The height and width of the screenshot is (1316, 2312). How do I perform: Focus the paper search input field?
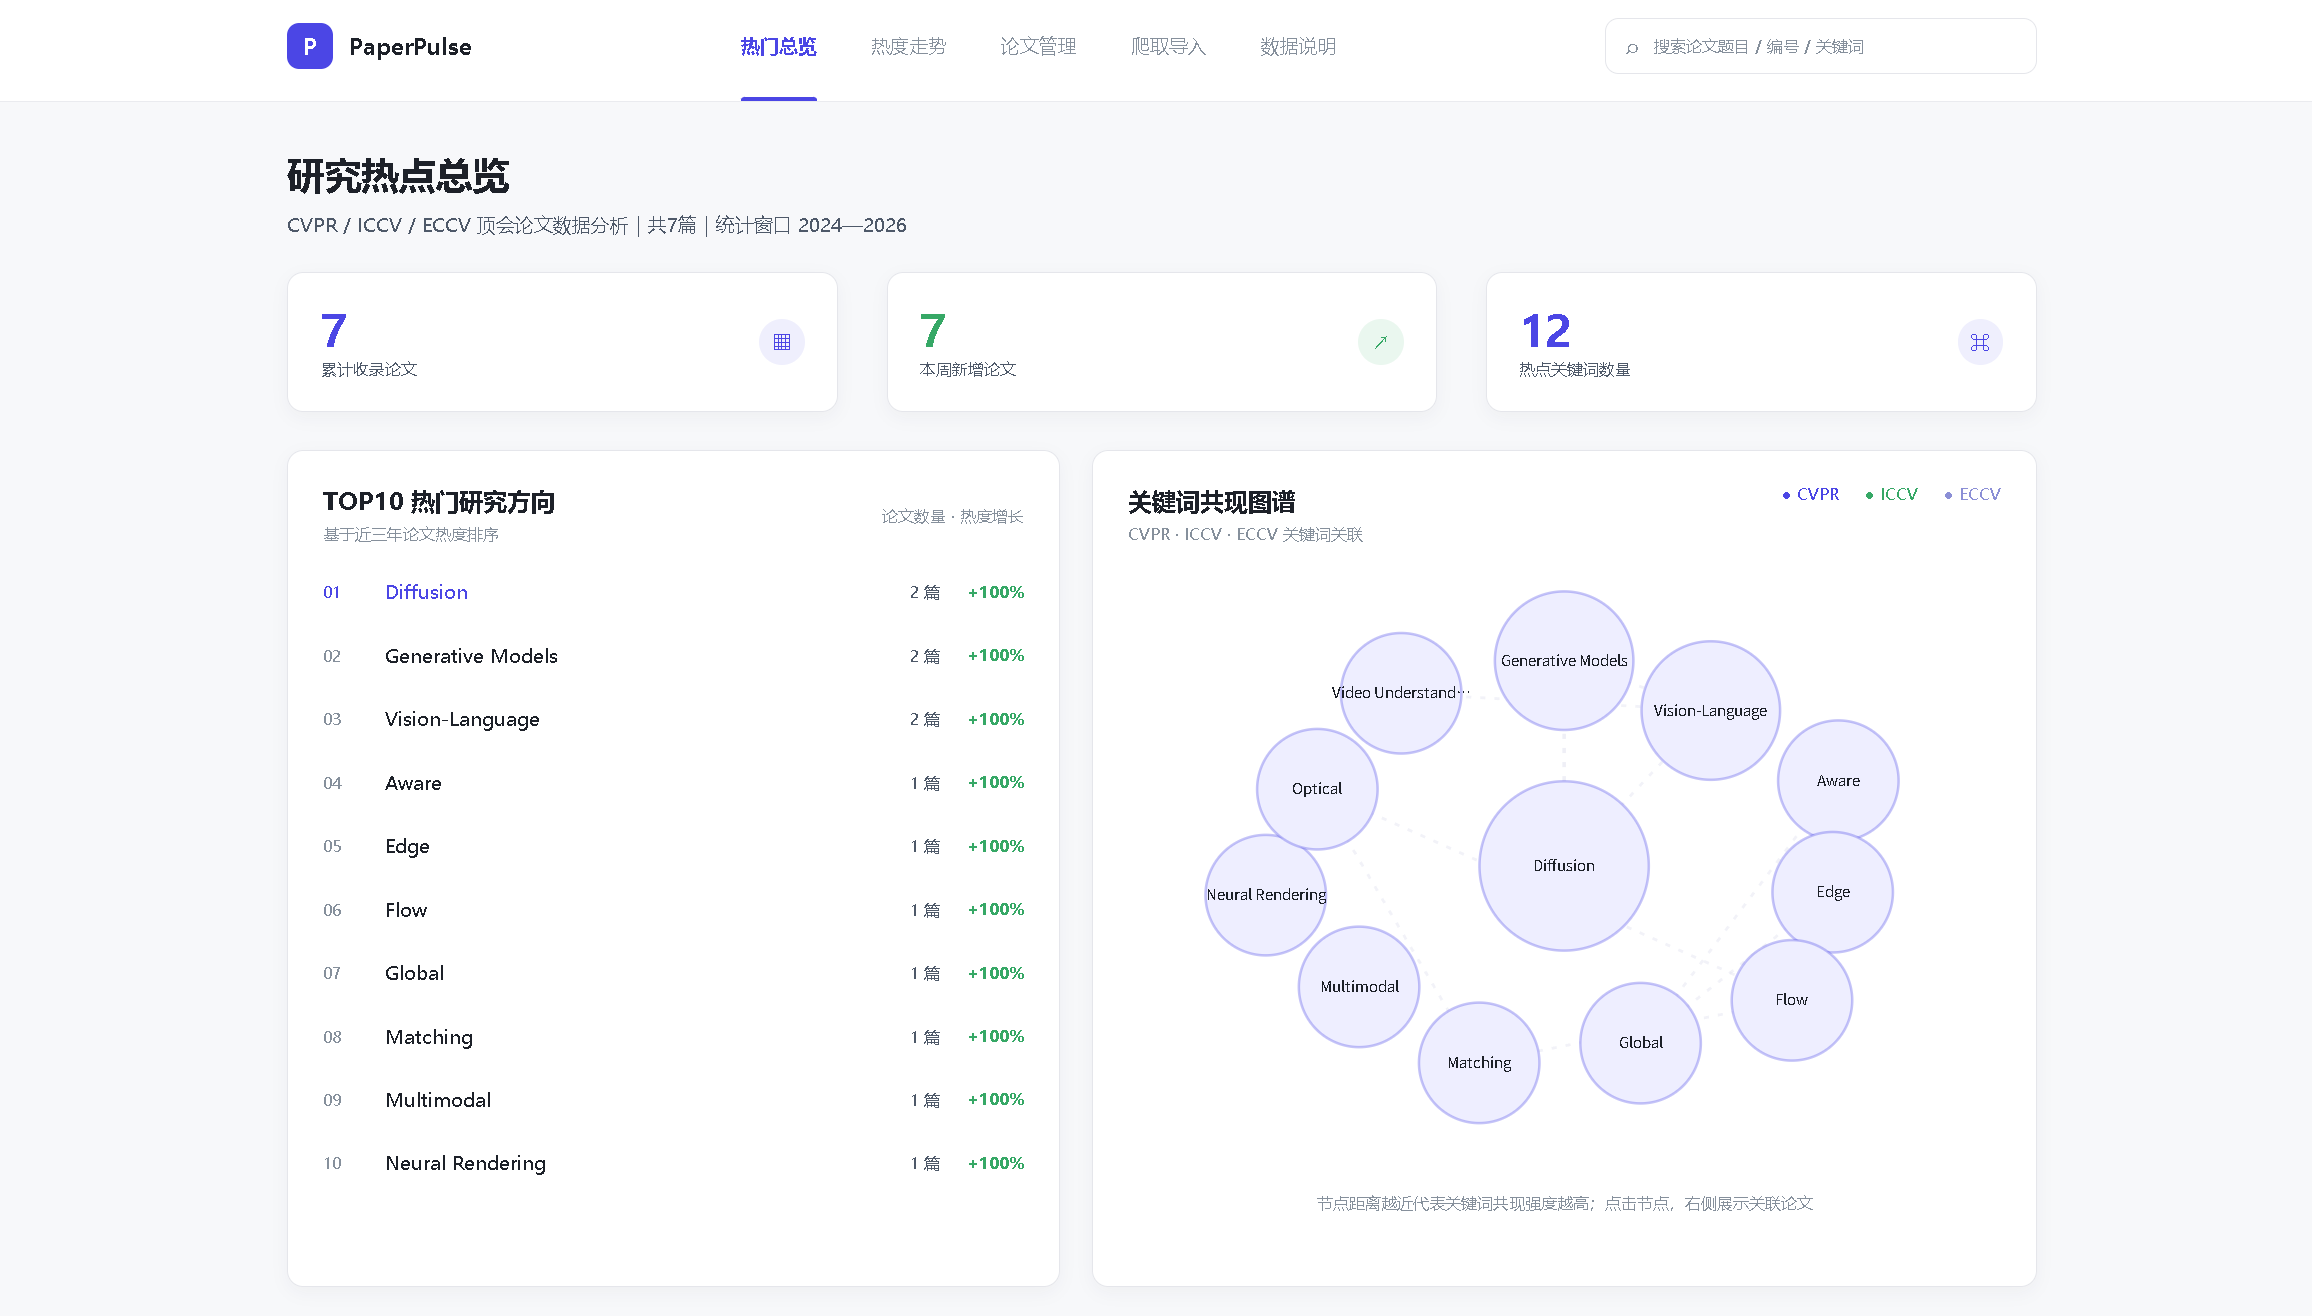click(1820, 46)
